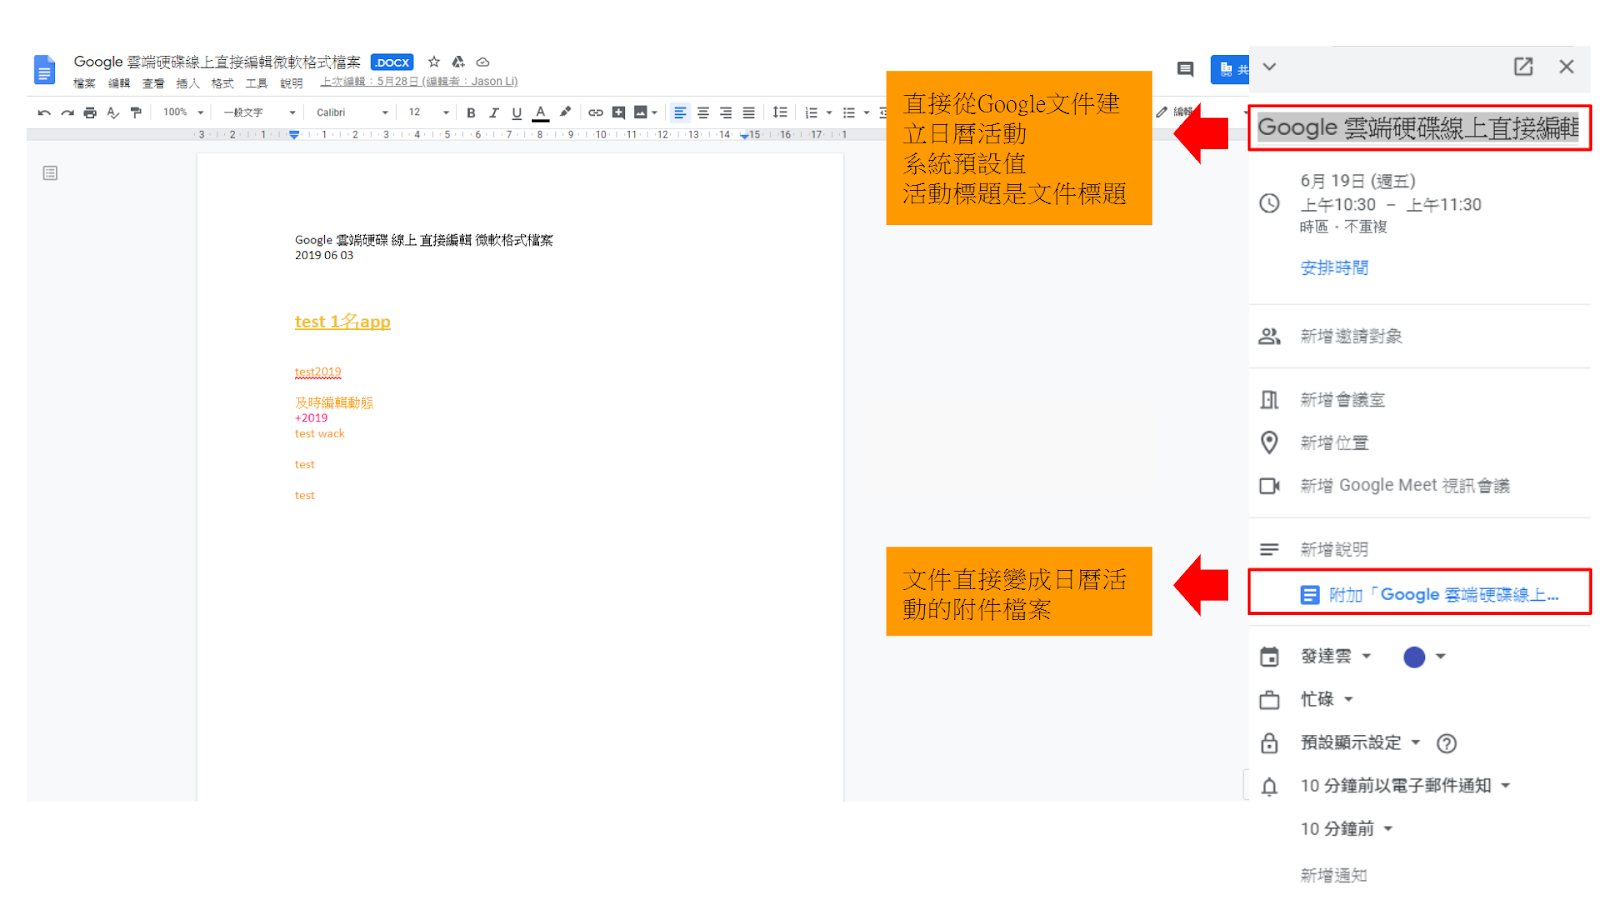The height and width of the screenshot is (900, 1600).
Task: Toggle bold formatting
Action: point(471,113)
